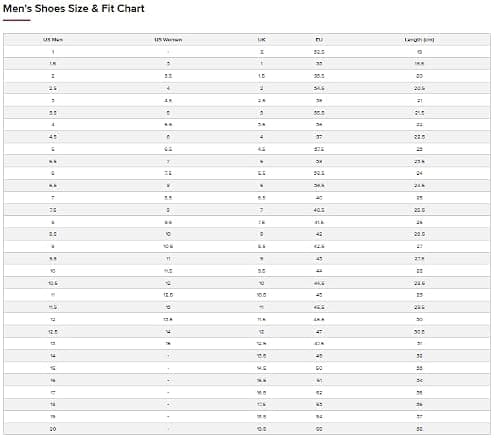Viewport: 500px width, 442px height.
Task: Select the US Men size 4.5 cell
Action: (x=53, y=137)
